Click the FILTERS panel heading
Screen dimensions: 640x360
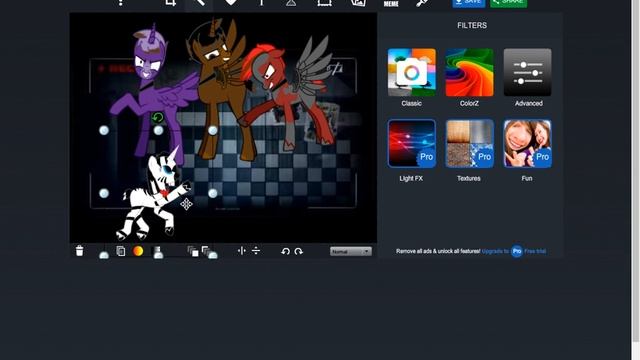coord(472,25)
